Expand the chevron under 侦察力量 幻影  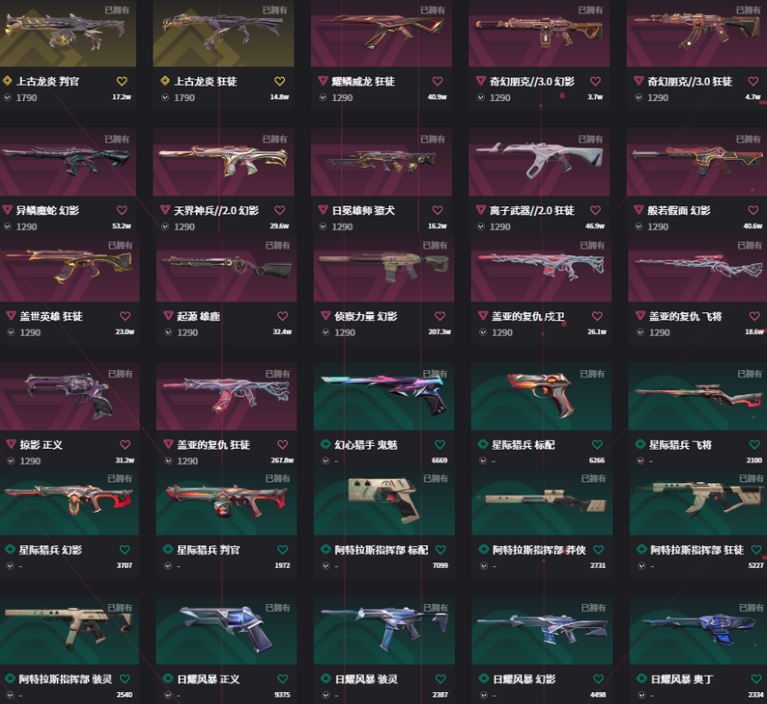[x=326, y=332]
